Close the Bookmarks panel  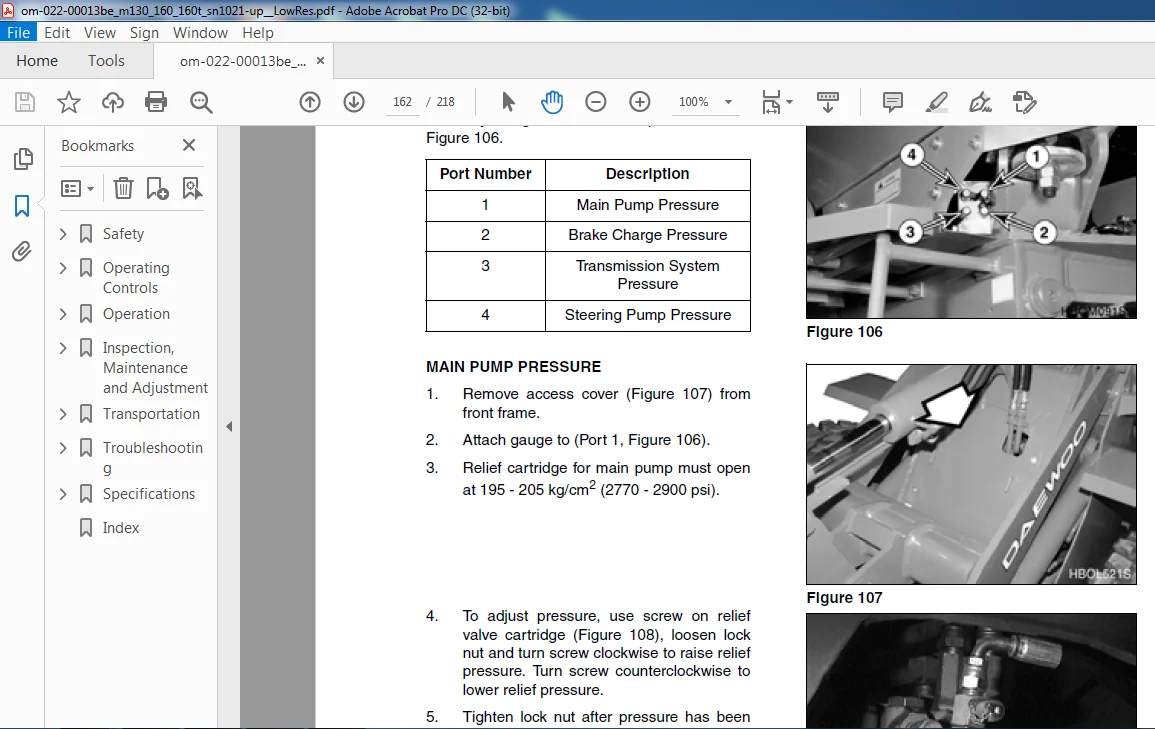189,145
